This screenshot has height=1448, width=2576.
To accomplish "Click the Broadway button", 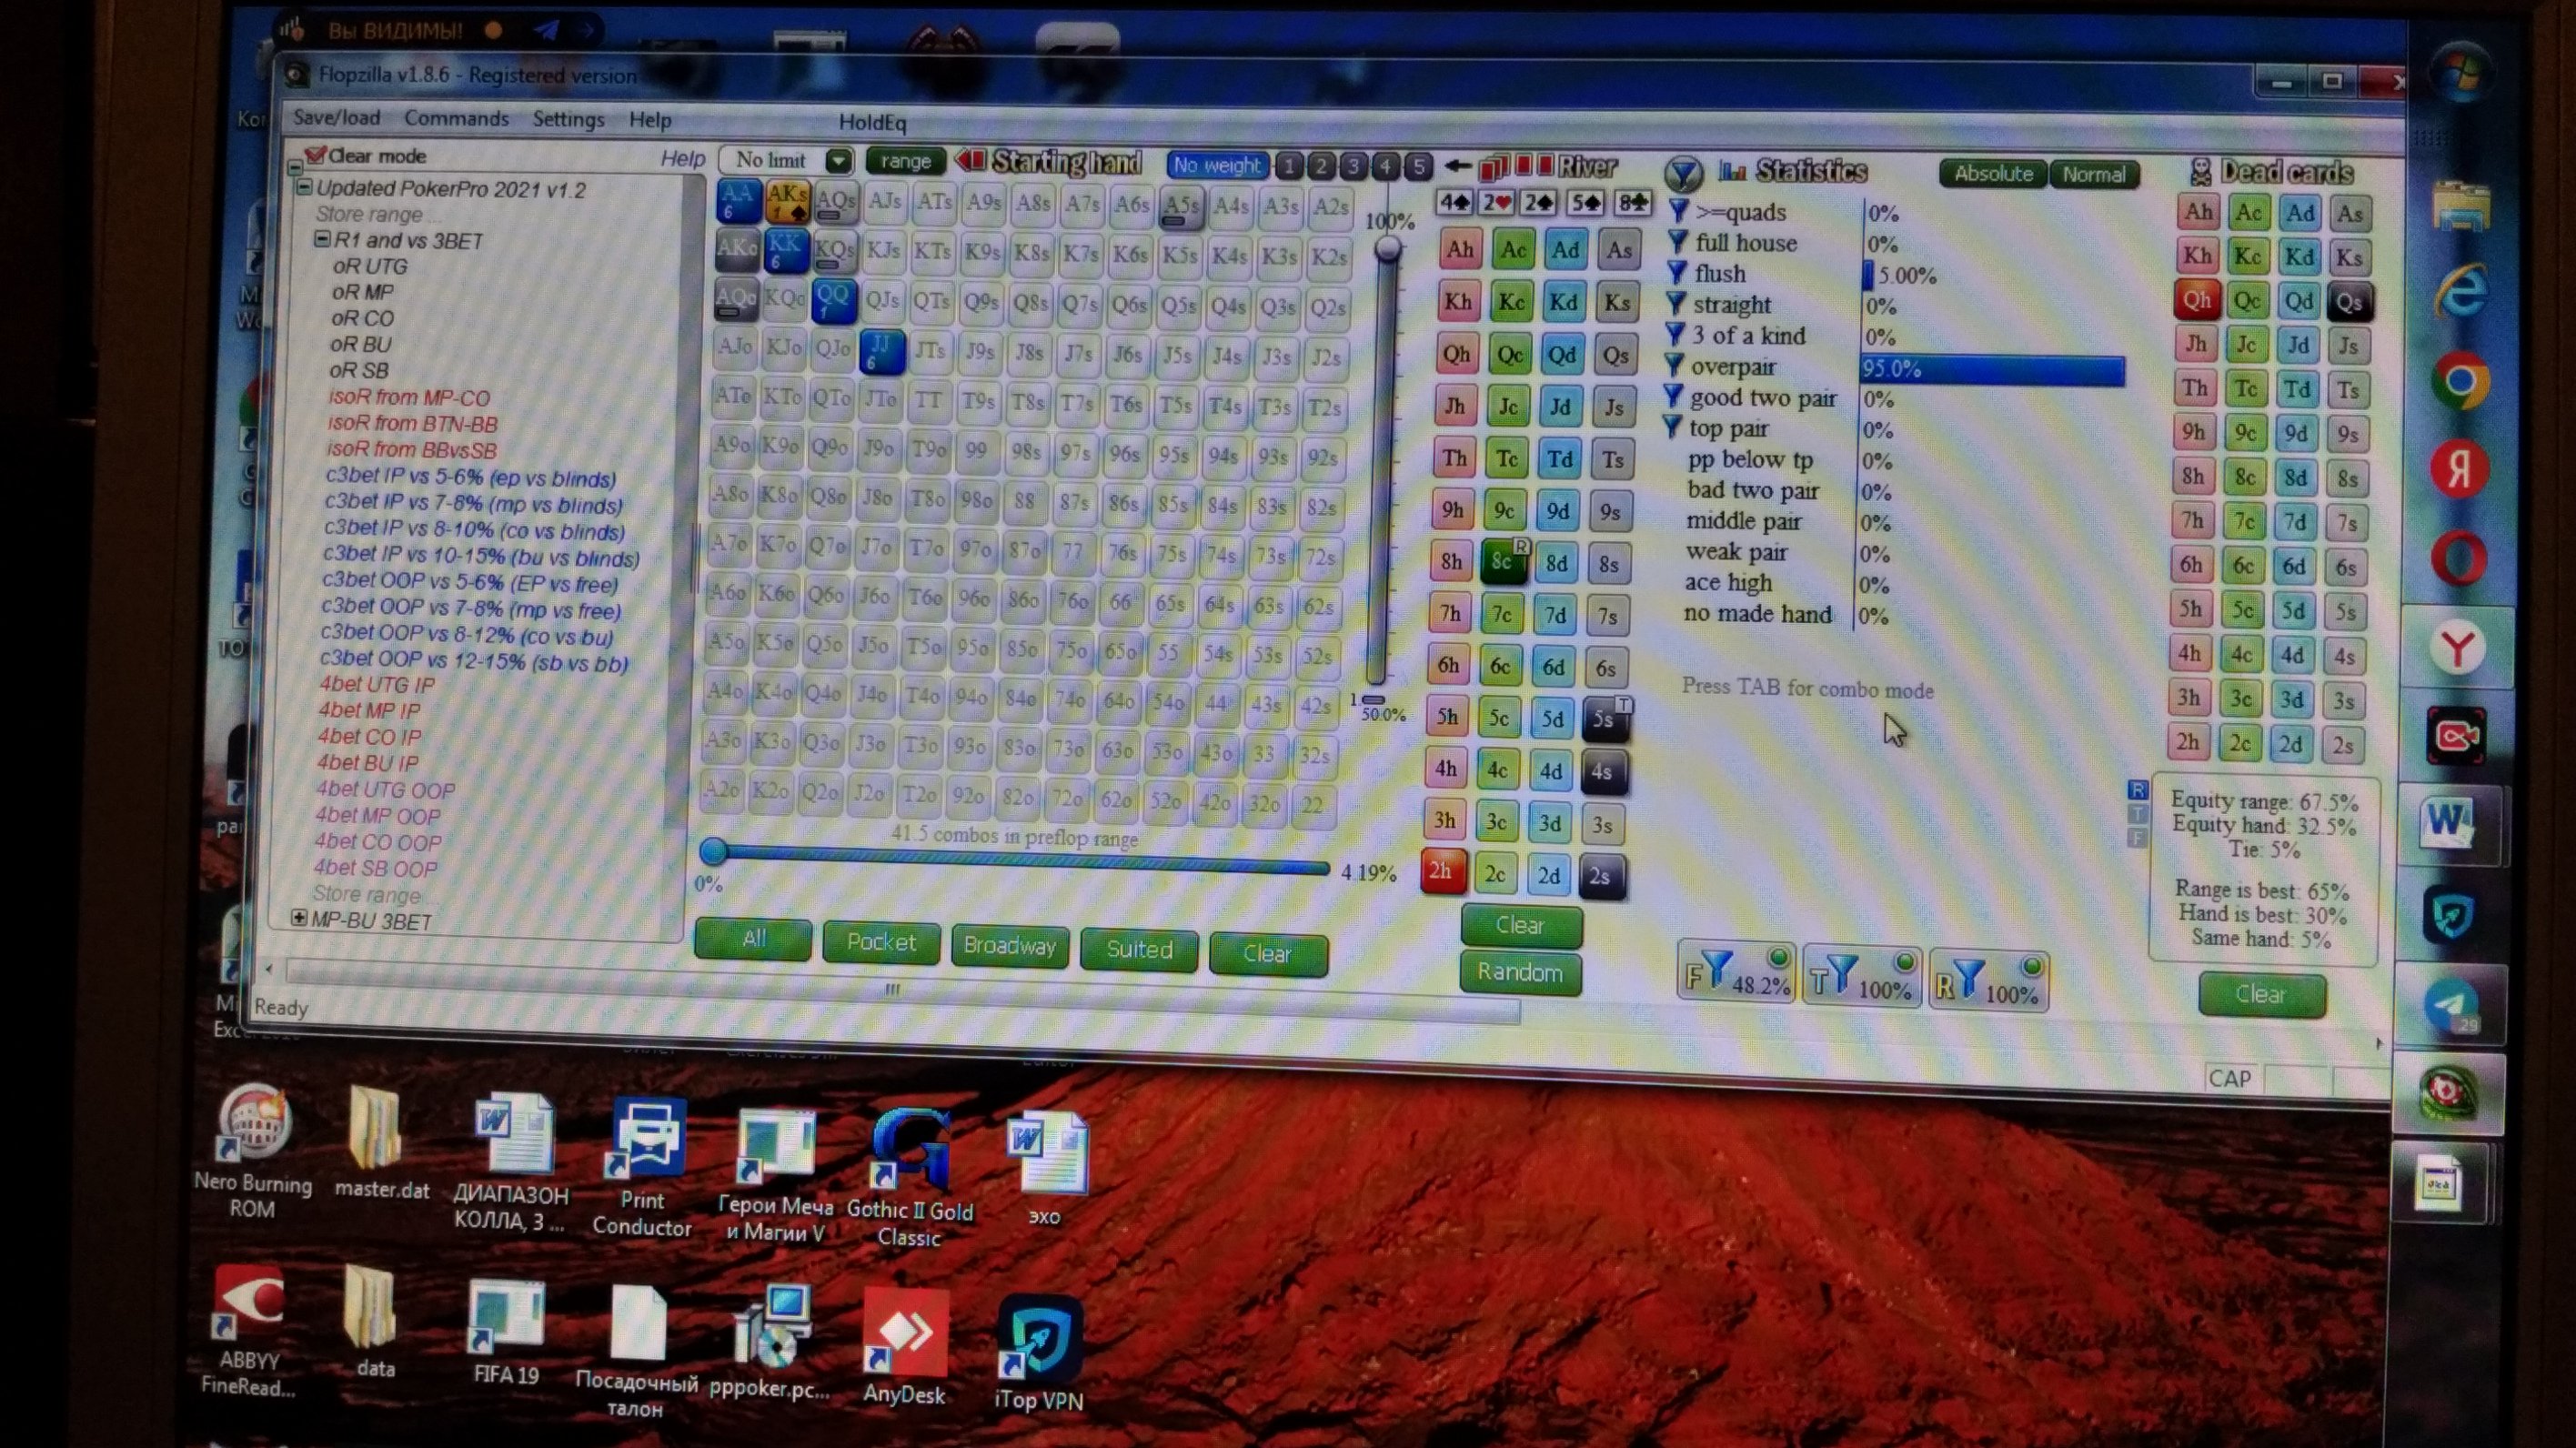I will [1009, 946].
